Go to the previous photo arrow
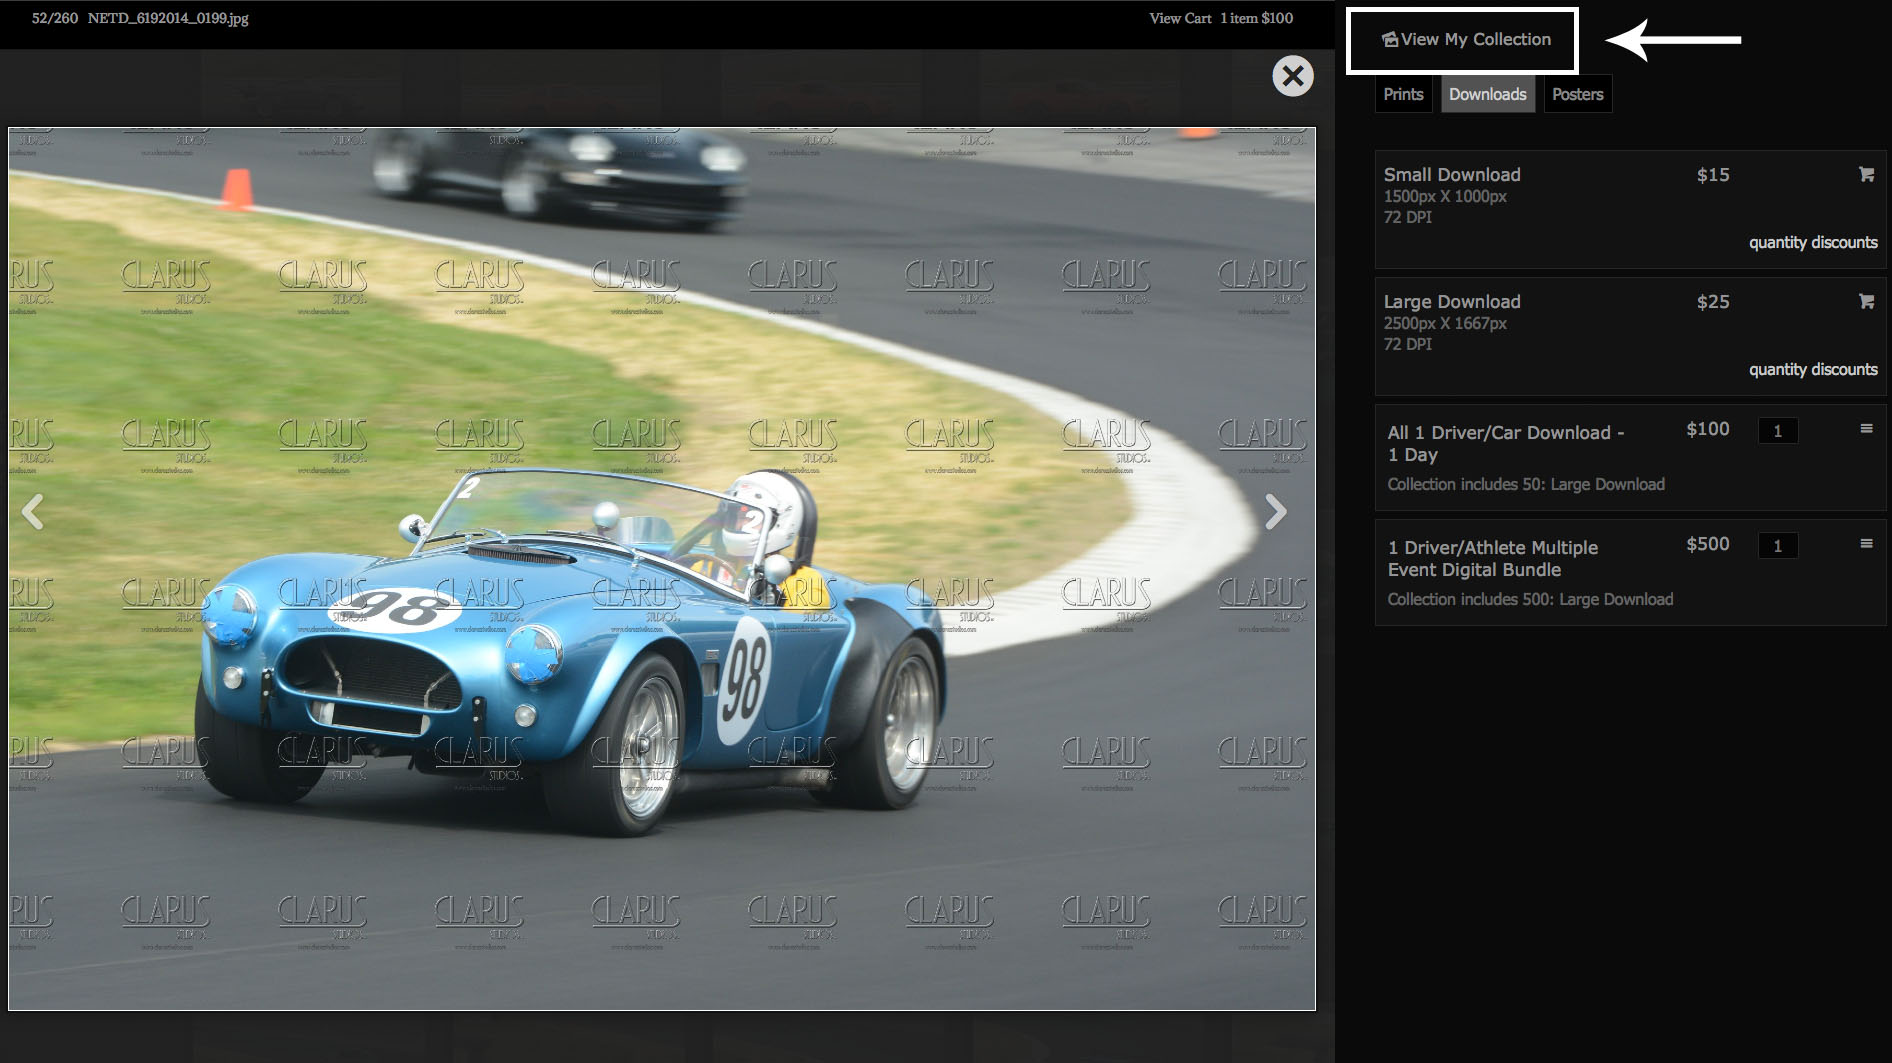The image size is (1892, 1063). [33, 511]
